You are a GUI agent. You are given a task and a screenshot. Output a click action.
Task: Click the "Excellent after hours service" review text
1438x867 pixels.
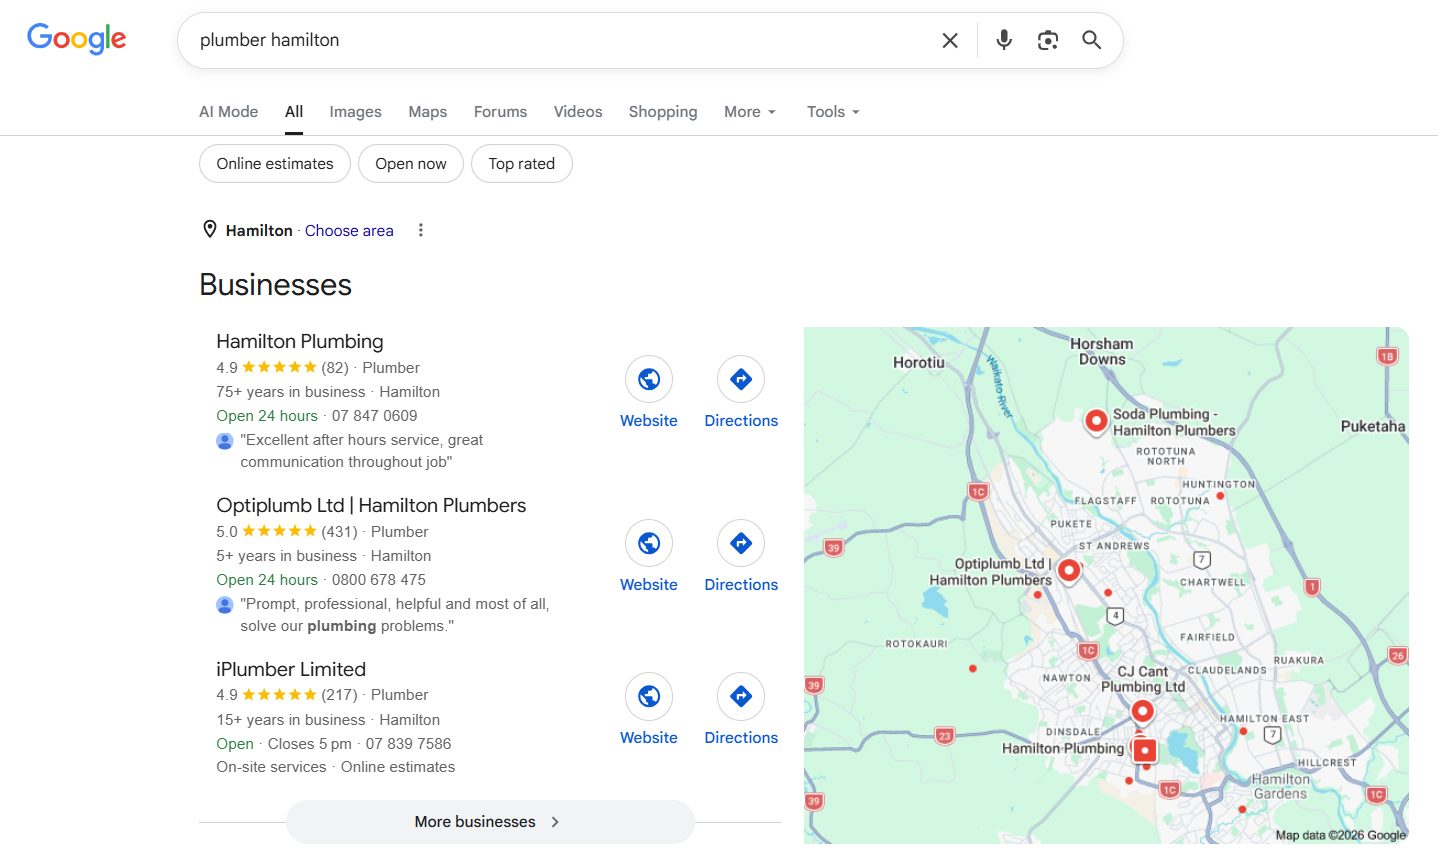(x=362, y=451)
